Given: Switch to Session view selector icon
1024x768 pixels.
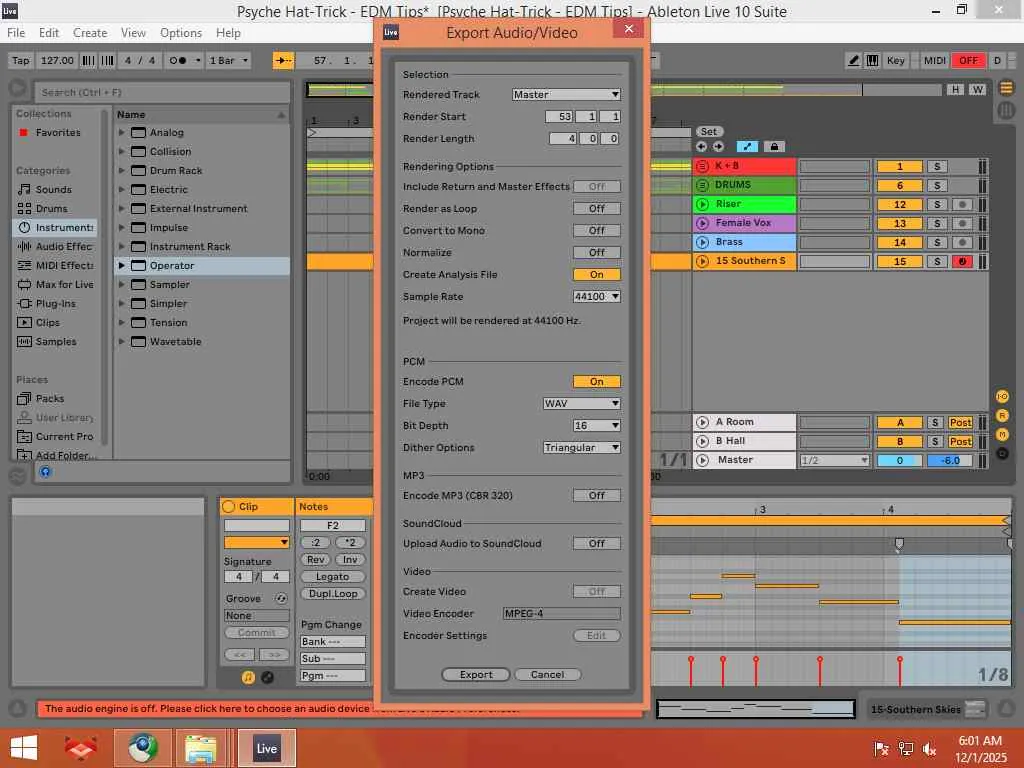Looking at the screenshot, I should point(1006,110).
